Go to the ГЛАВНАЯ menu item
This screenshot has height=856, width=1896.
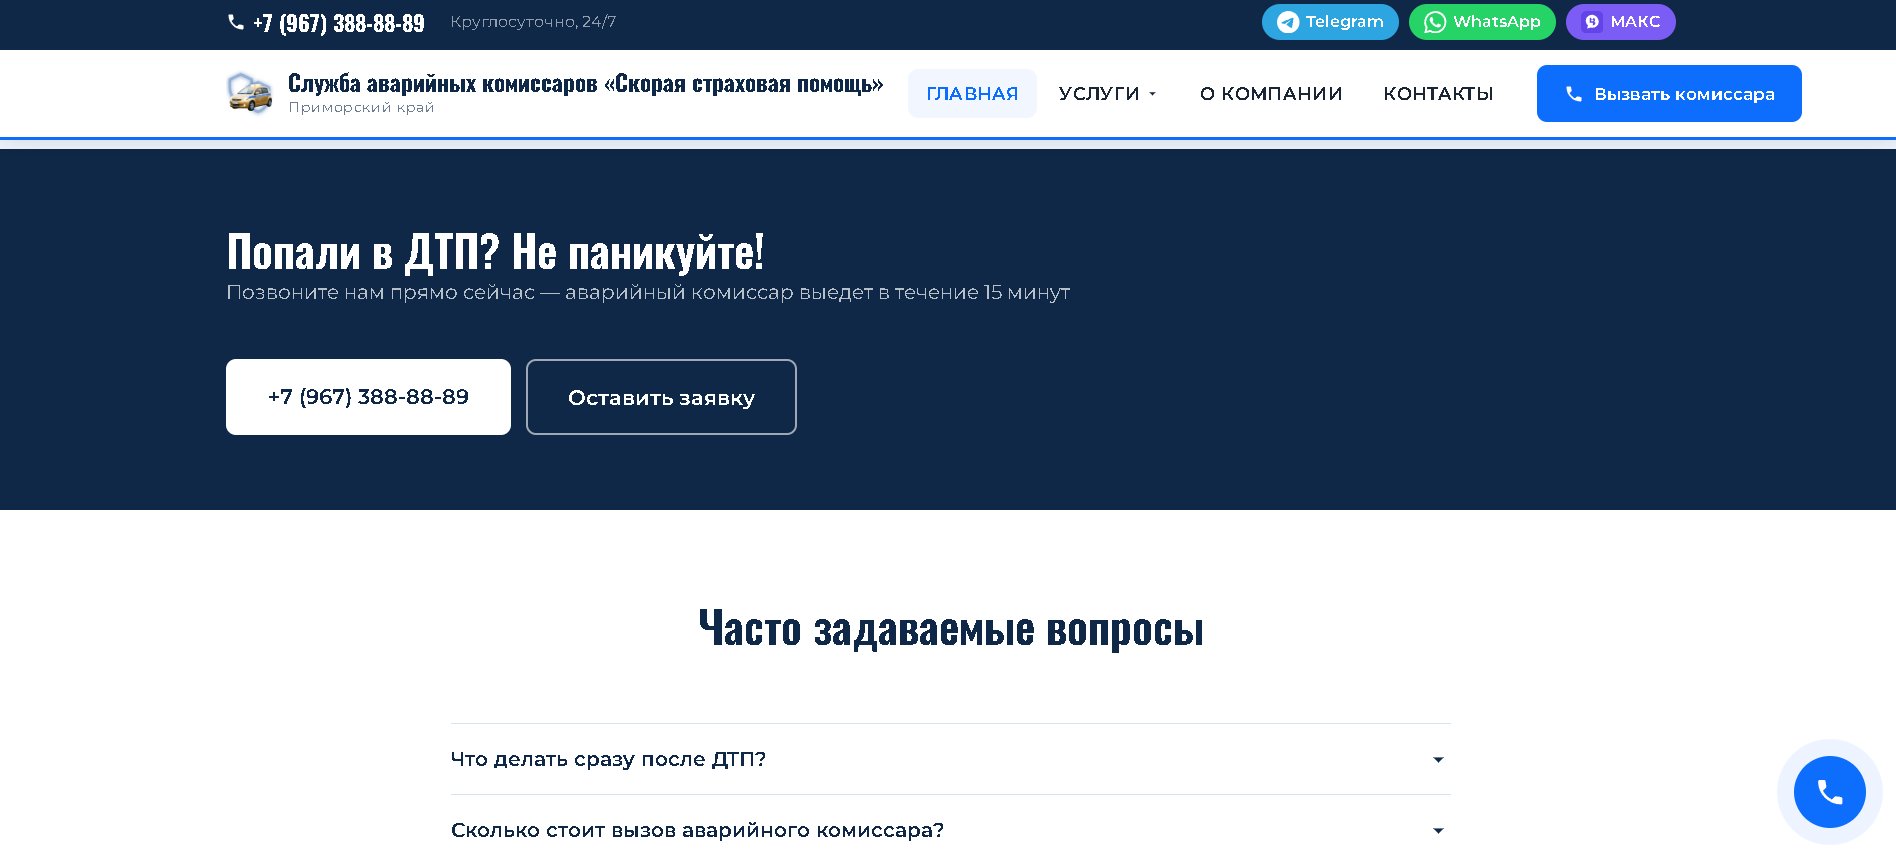click(x=972, y=94)
